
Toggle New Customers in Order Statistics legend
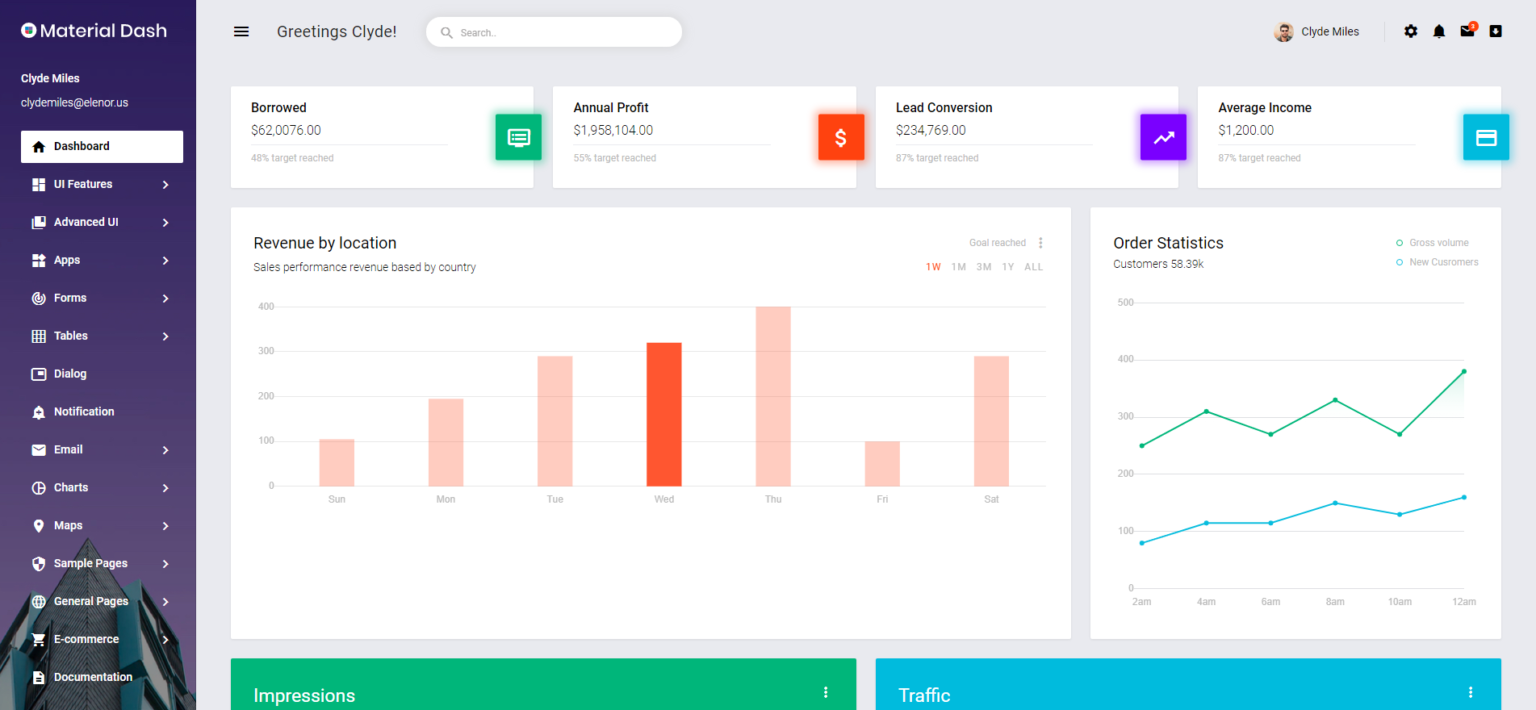point(1437,262)
